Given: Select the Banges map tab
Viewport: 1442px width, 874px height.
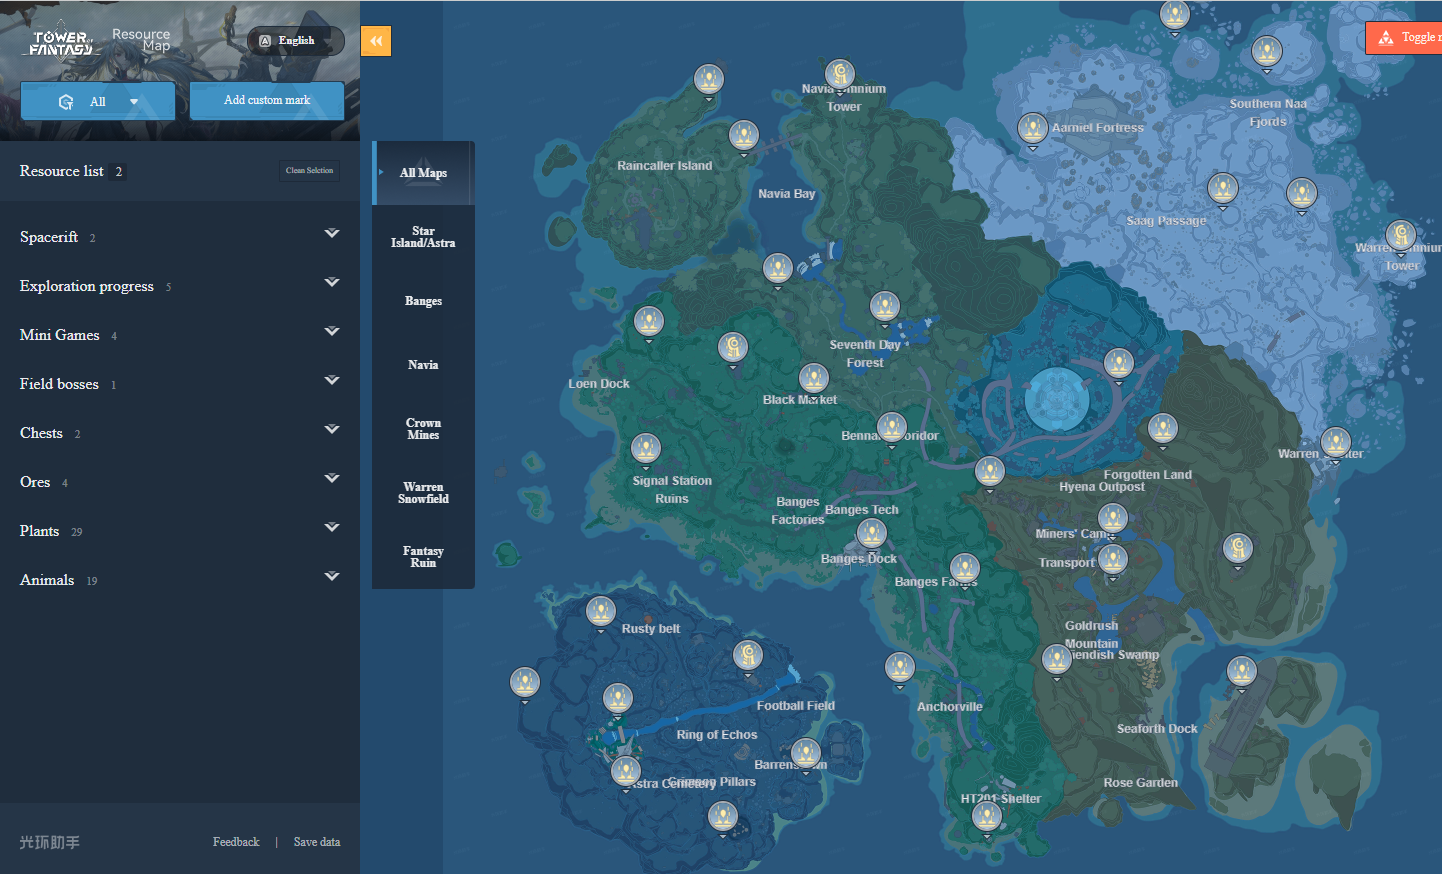Looking at the screenshot, I should (x=423, y=301).
